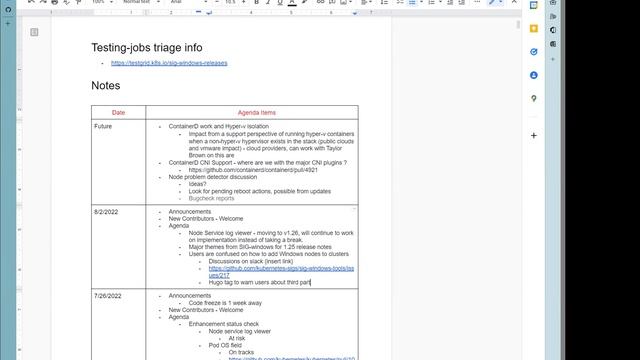Click "Major themes from SIG-windows" bullet
640x360 pixels.
click(x=260, y=247)
